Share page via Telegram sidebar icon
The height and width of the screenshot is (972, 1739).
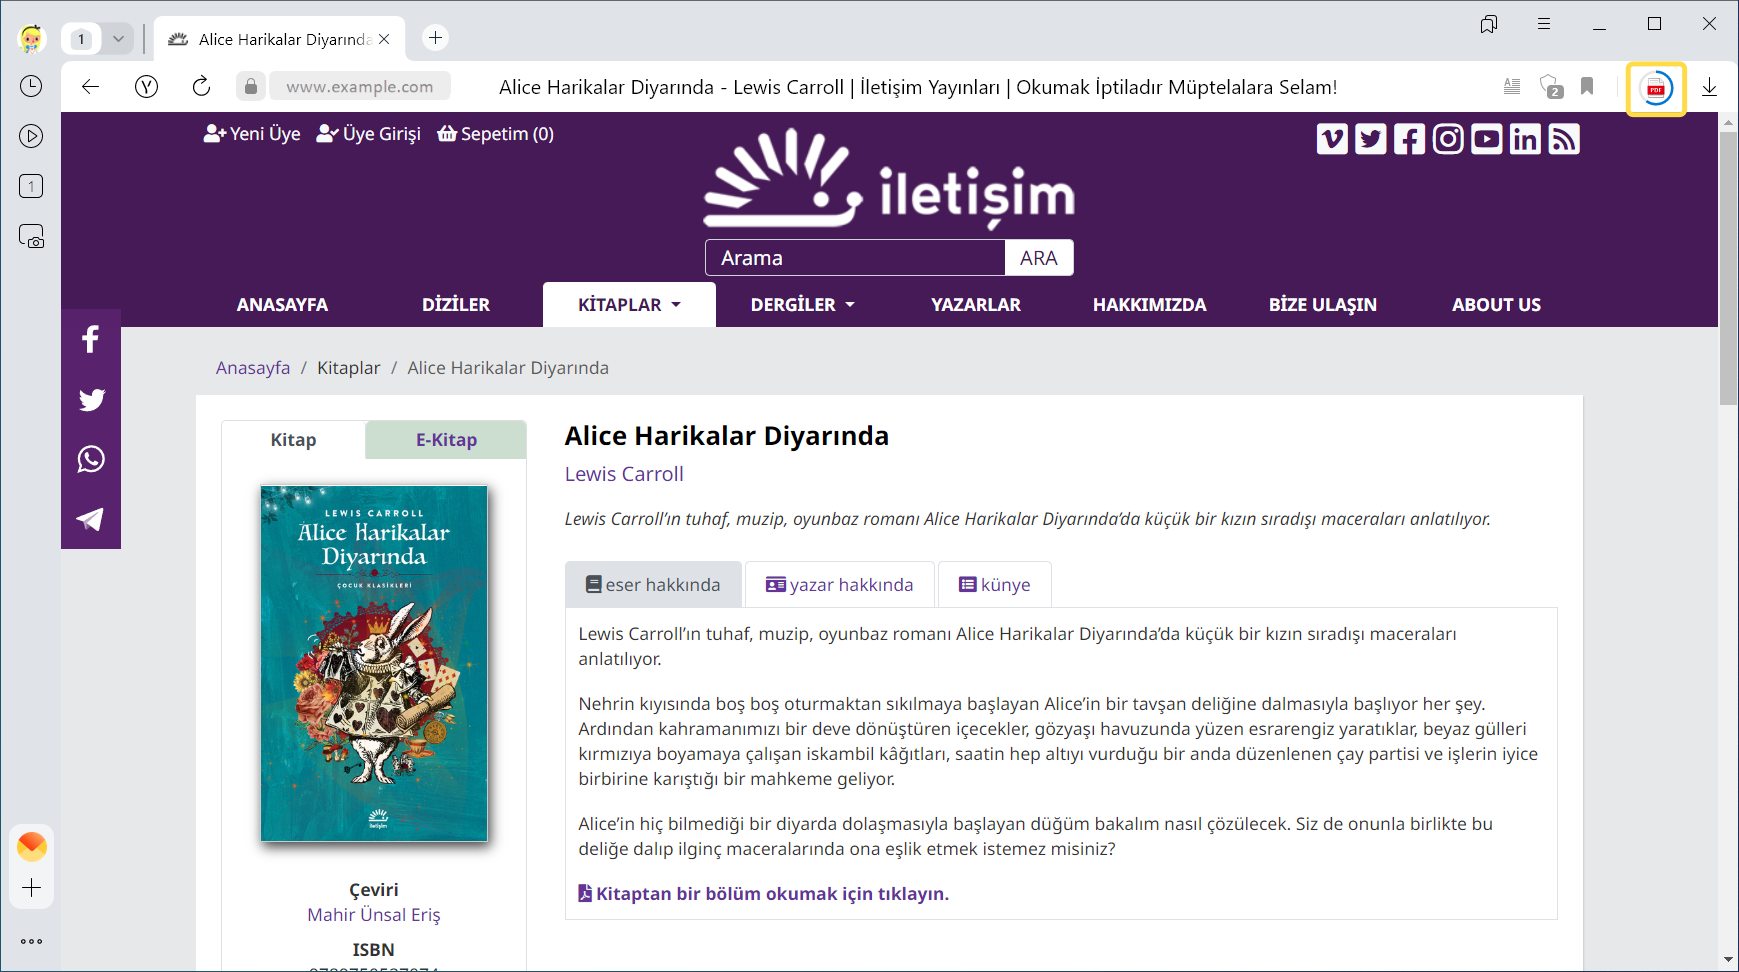click(x=91, y=519)
